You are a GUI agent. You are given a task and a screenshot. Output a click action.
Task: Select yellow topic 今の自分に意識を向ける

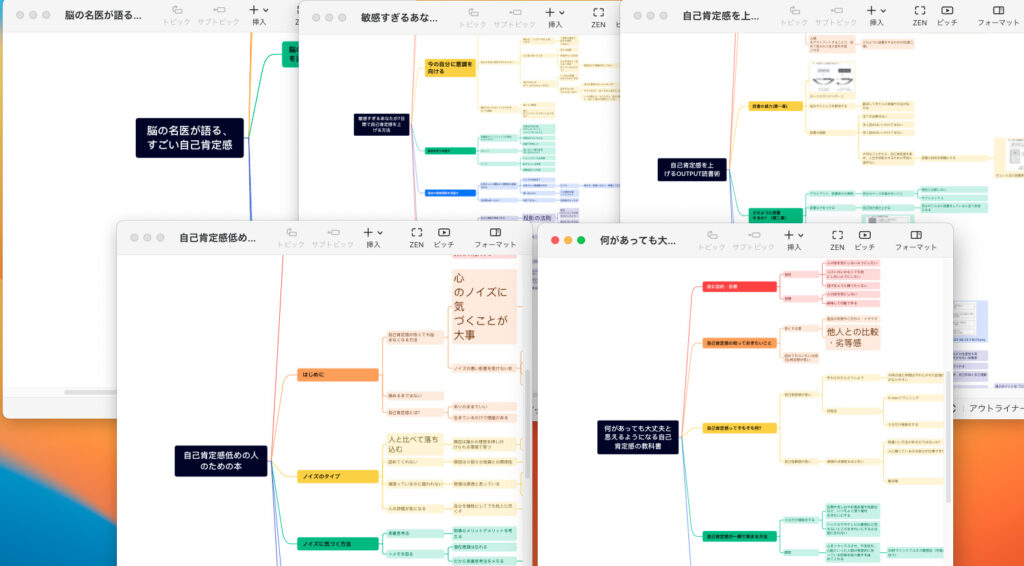point(450,67)
